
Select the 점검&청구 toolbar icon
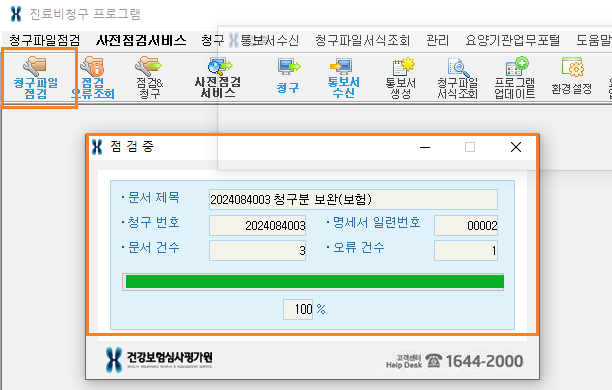pyautogui.click(x=149, y=77)
